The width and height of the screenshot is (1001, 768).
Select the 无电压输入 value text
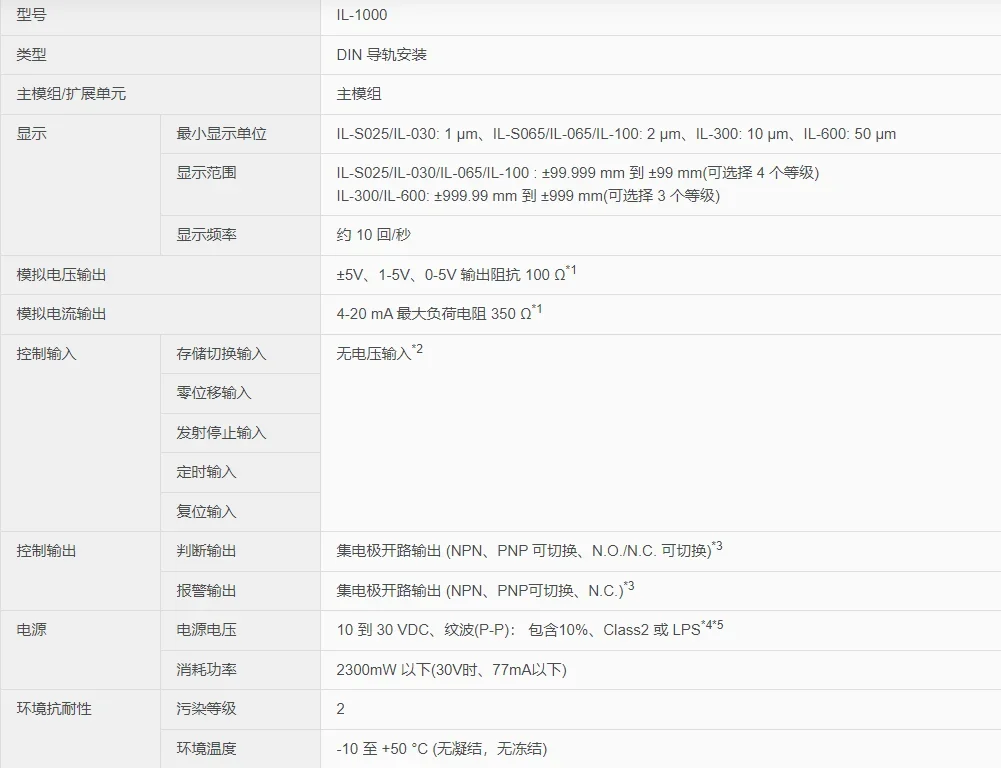[x=379, y=352]
